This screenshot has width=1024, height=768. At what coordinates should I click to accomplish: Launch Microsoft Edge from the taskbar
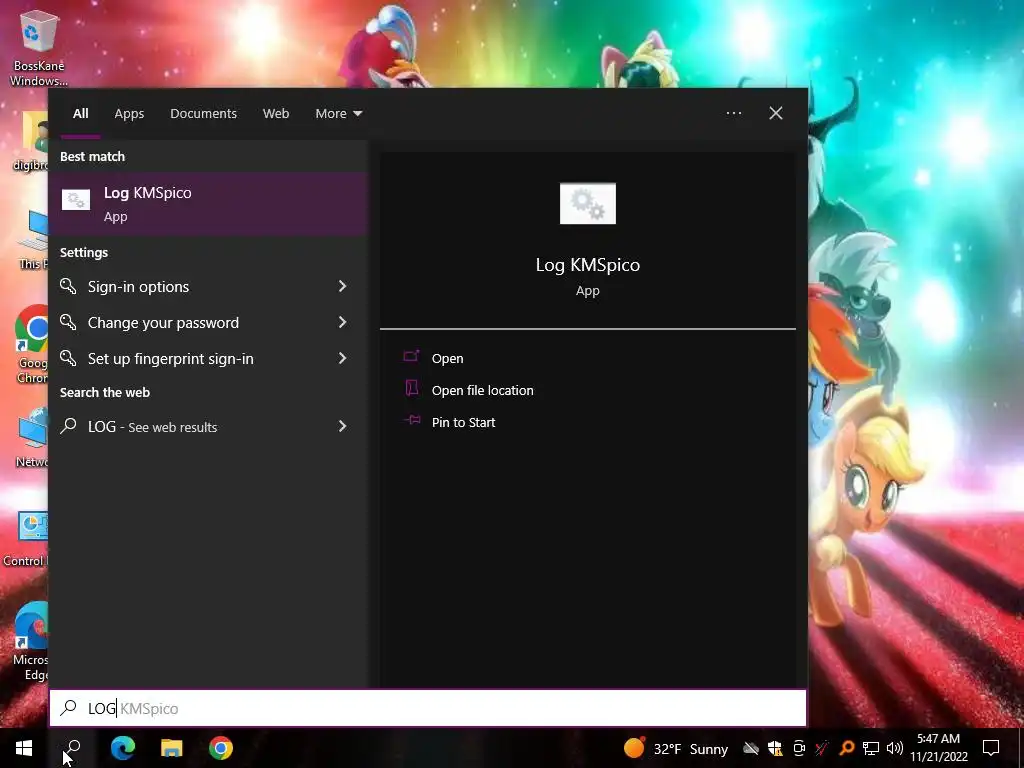122,748
